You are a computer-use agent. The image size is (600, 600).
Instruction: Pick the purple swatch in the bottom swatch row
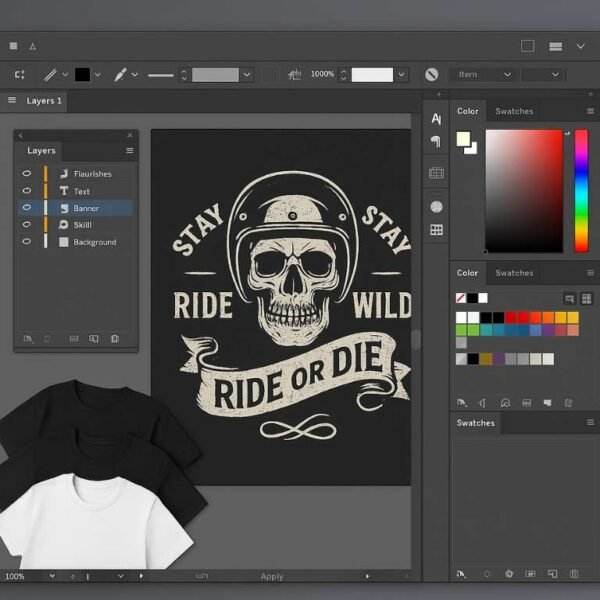coord(499,359)
